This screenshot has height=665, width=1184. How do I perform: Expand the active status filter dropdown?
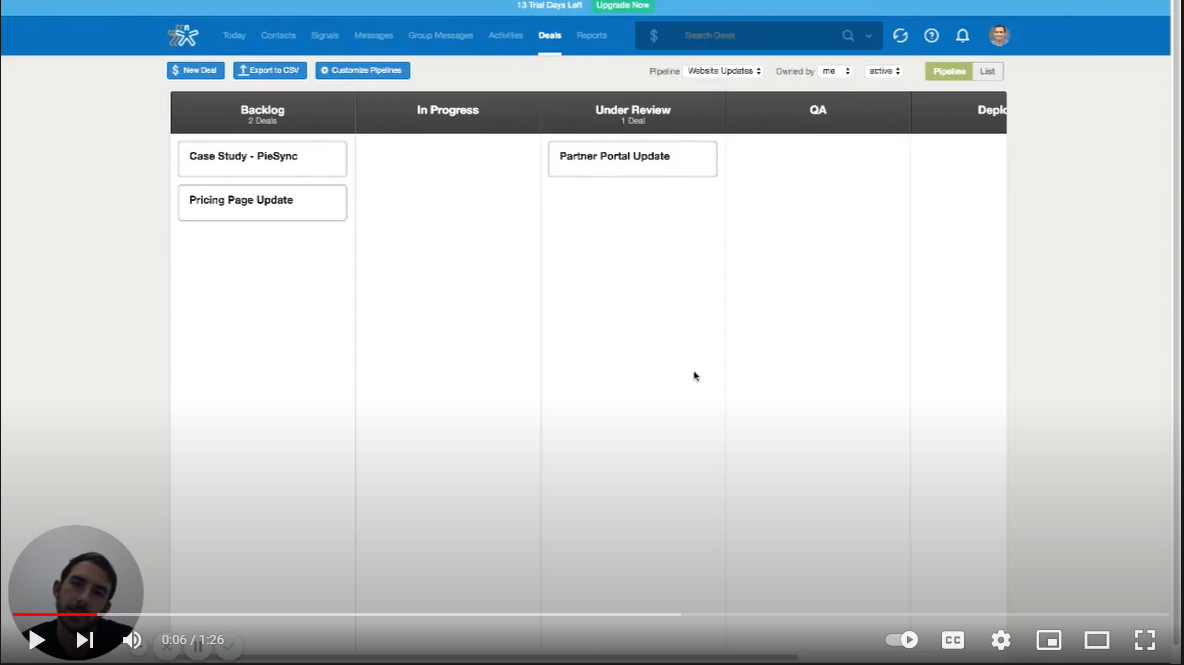[884, 71]
